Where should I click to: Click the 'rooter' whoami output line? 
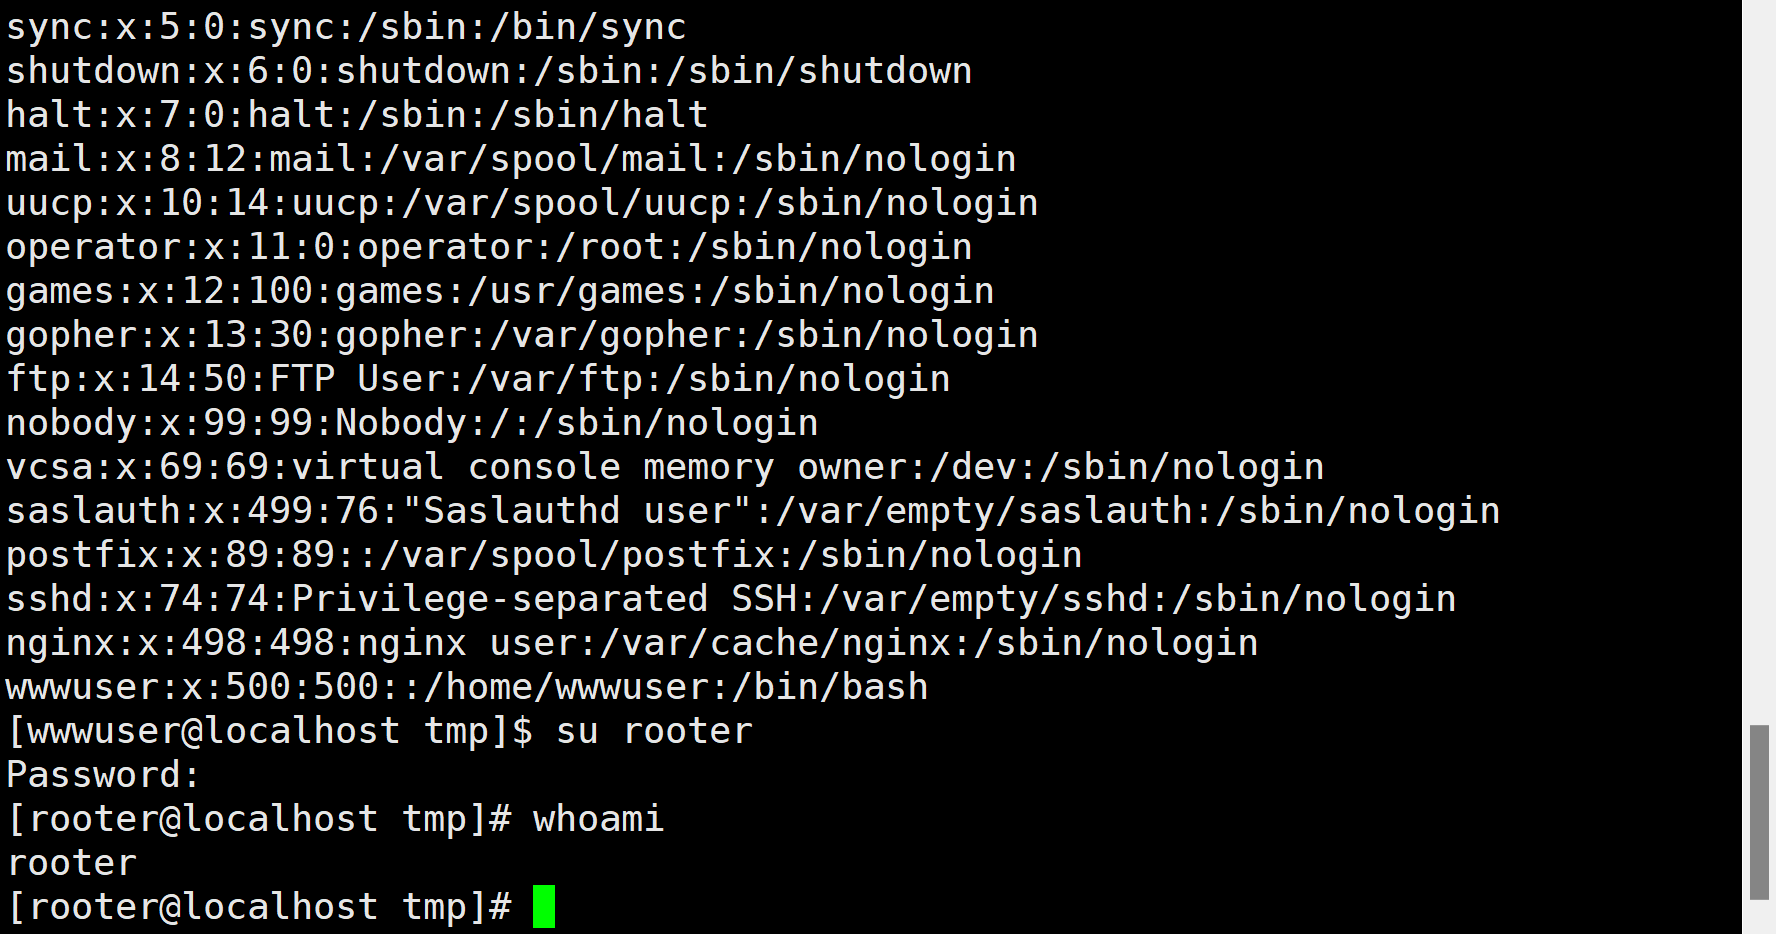(72, 863)
